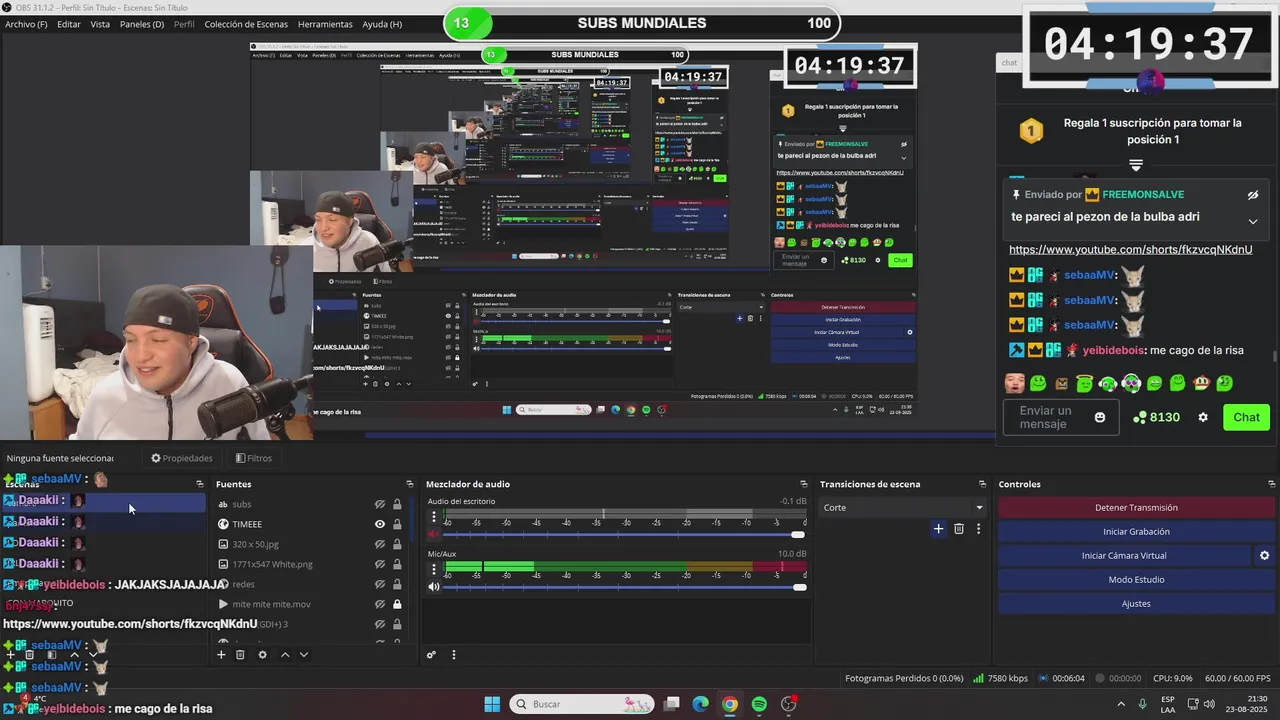Click the Windows taskbar Buscar search box
Screen dimensions: 1280x720
pos(582,704)
